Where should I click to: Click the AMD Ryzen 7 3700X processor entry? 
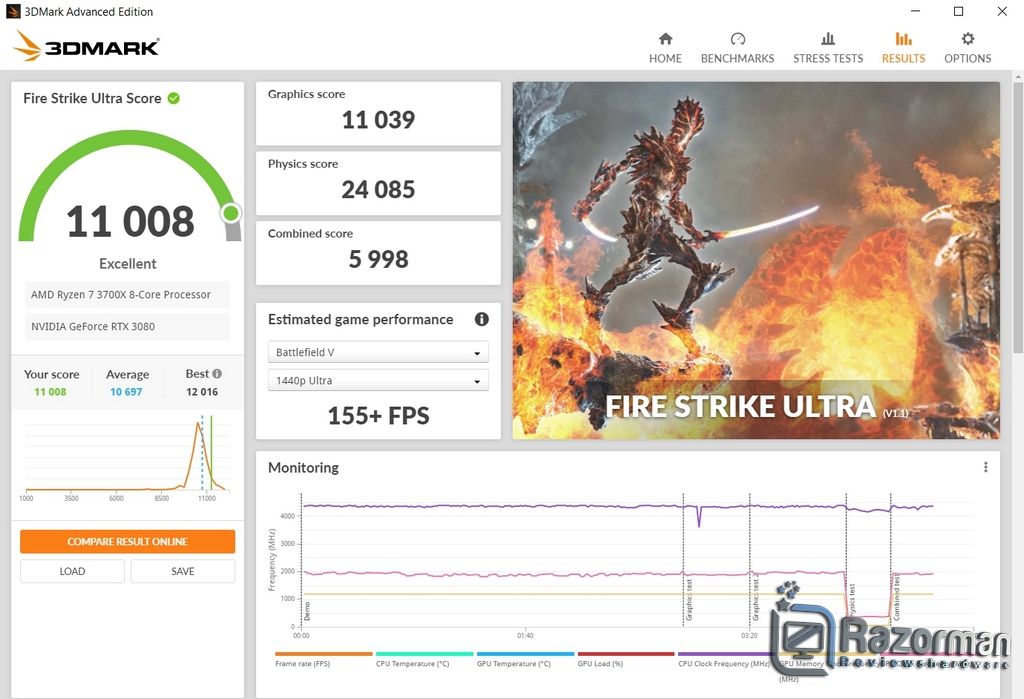tap(127, 295)
